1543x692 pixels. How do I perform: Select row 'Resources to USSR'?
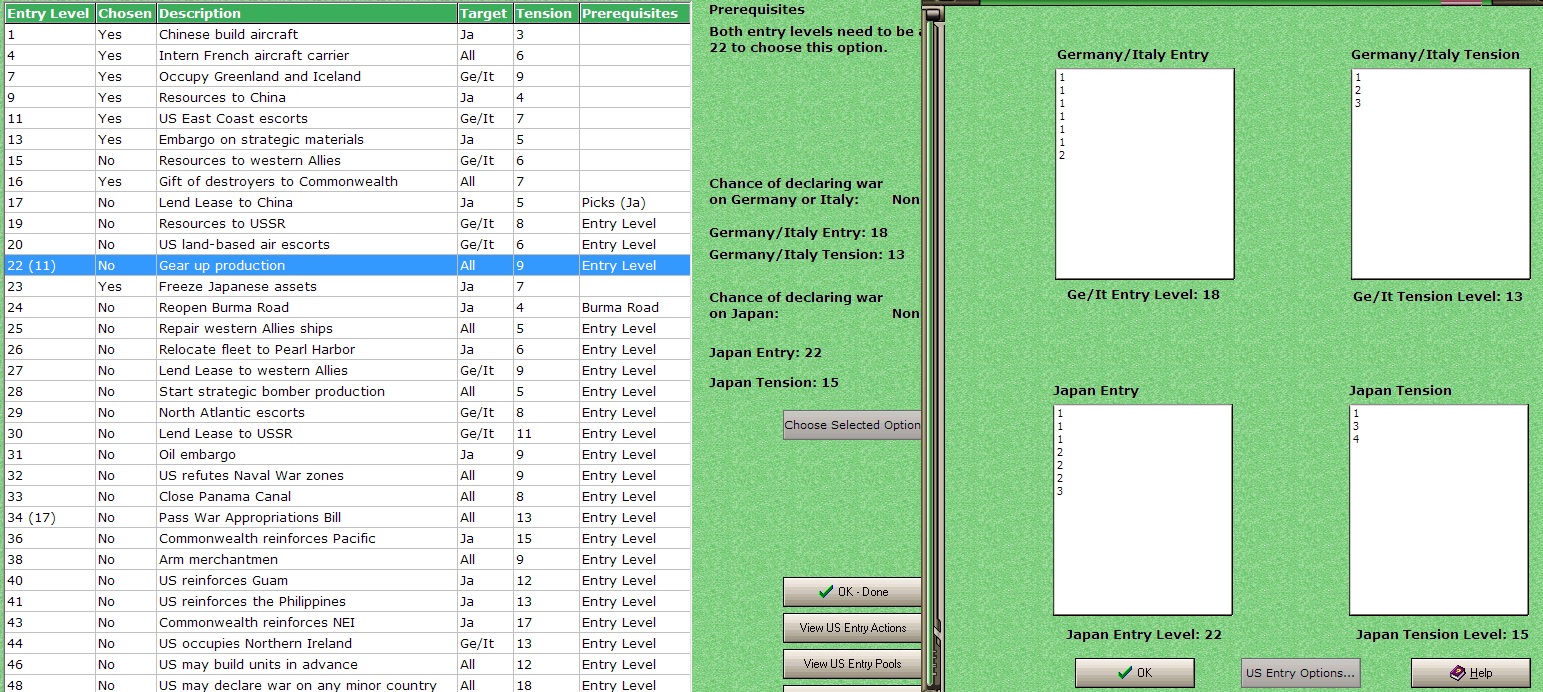(347, 223)
